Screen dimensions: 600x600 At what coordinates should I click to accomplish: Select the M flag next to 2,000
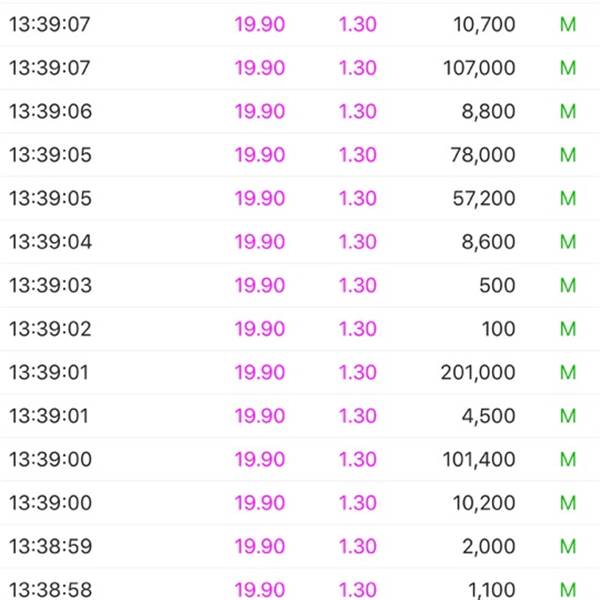(568, 546)
